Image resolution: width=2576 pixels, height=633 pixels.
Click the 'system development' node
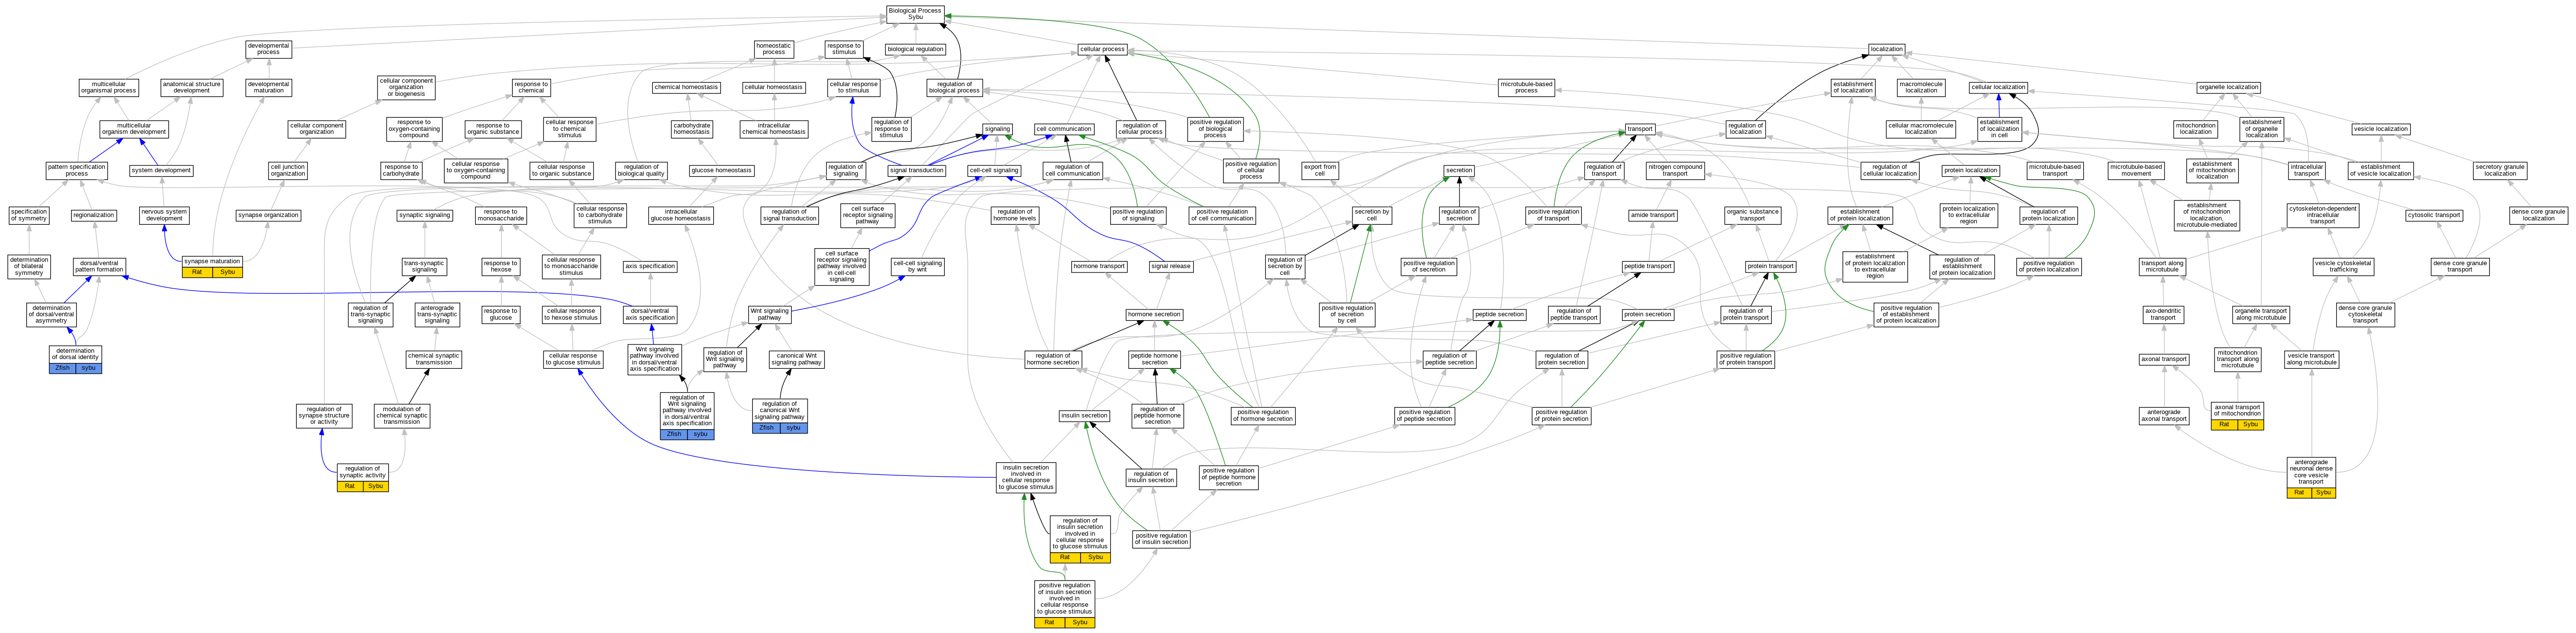coord(161,170)
